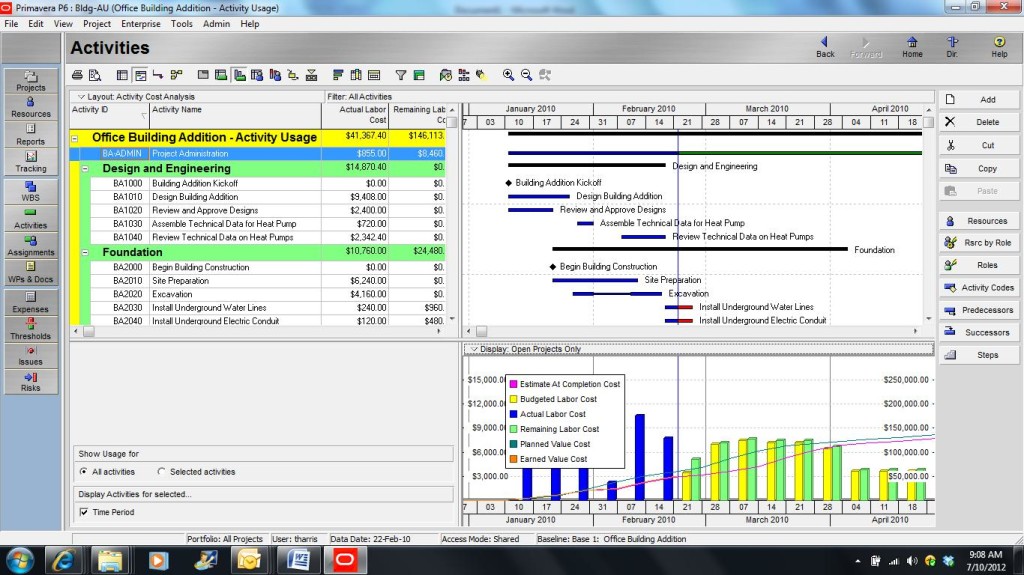Viewport: 1024px width, 575px height.
Task: Open the Help icon top right
Action: click(999, 47)
